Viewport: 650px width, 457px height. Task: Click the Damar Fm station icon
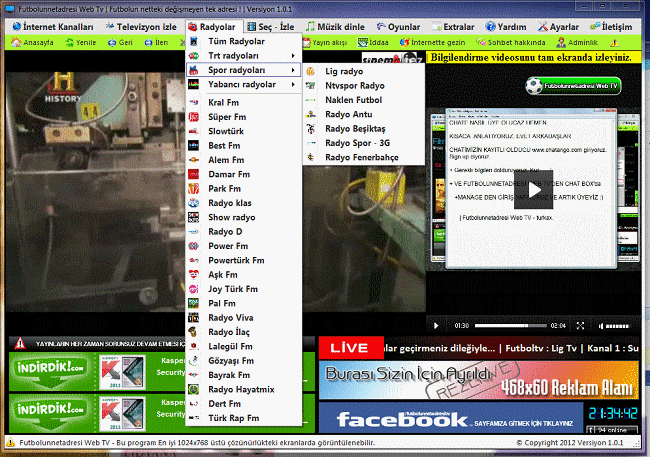click(x=194, y=174)
